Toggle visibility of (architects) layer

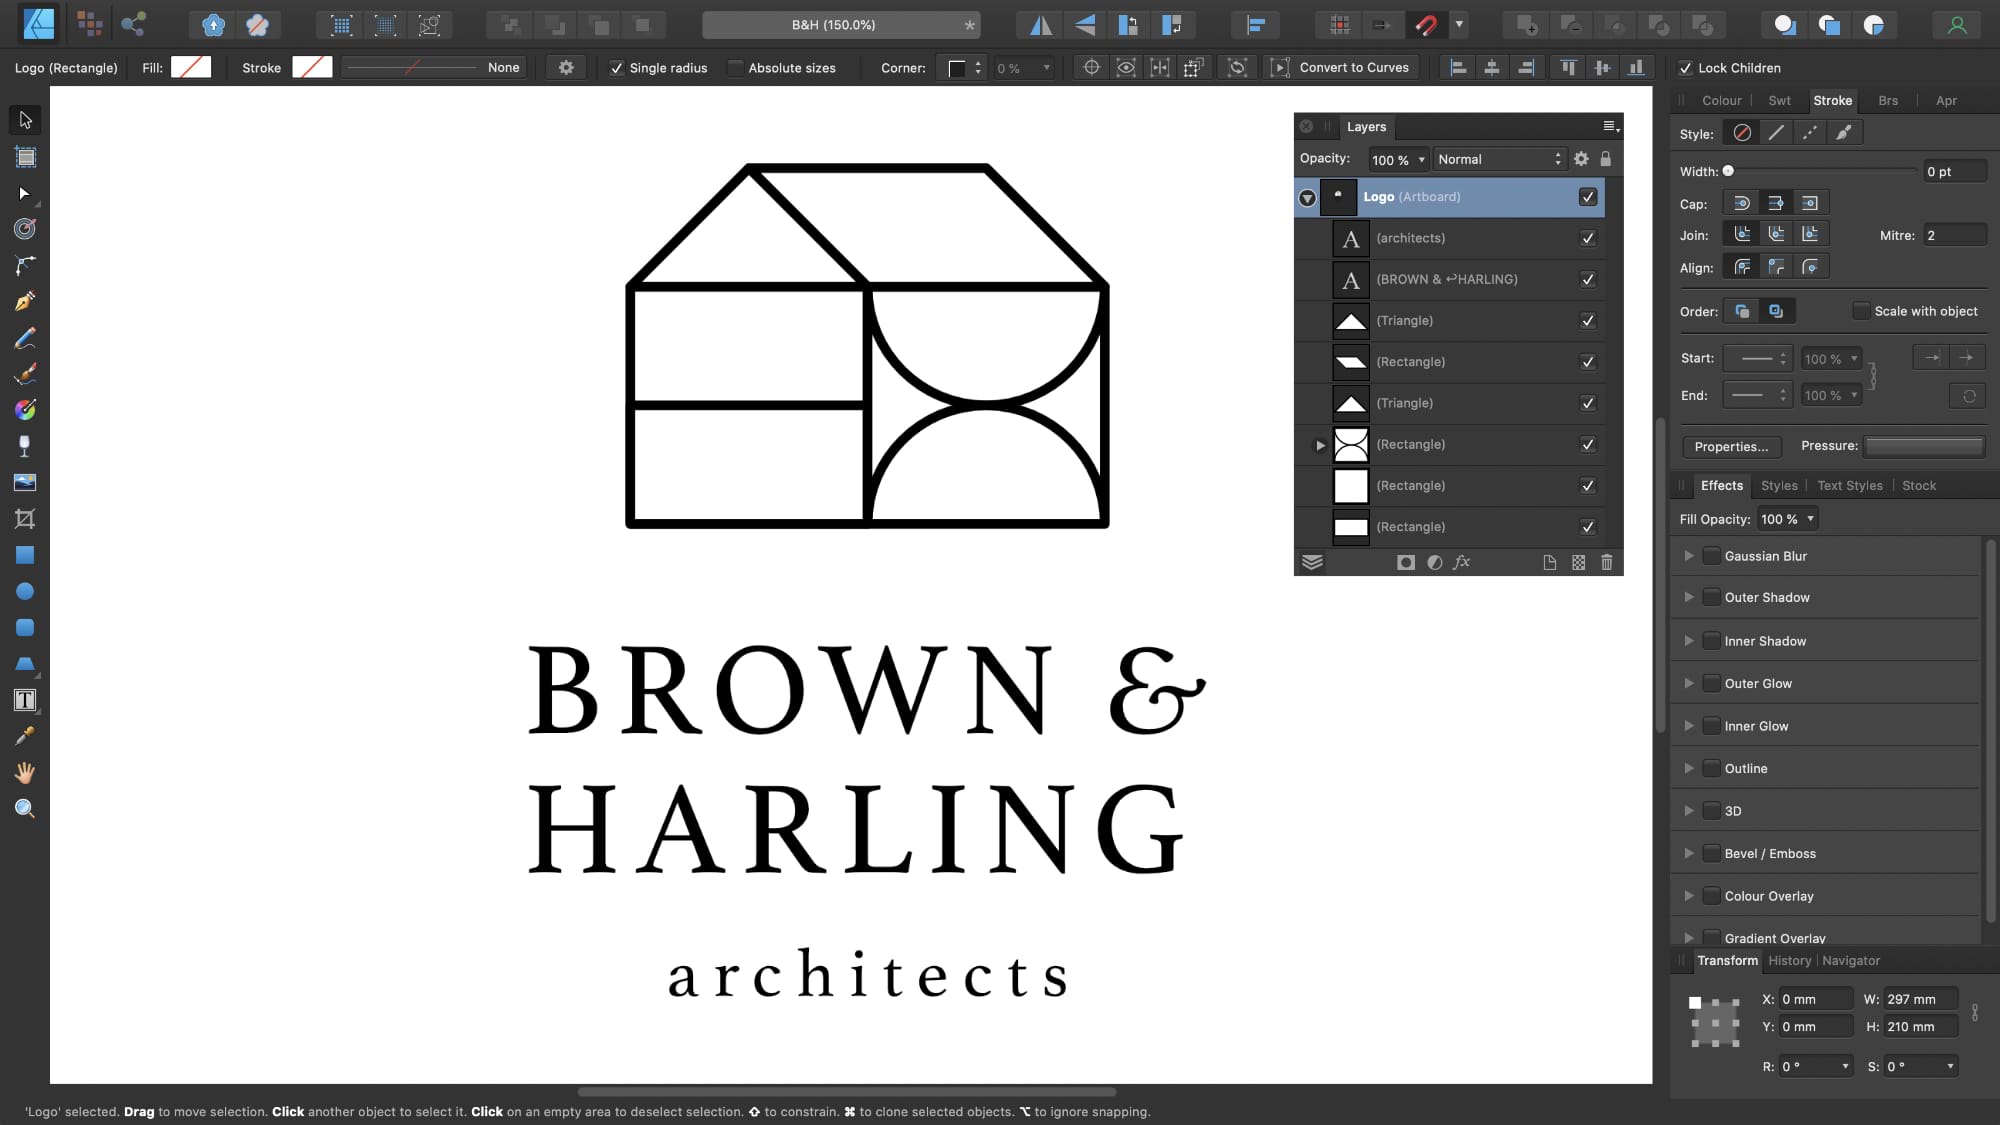point(1588,238)
